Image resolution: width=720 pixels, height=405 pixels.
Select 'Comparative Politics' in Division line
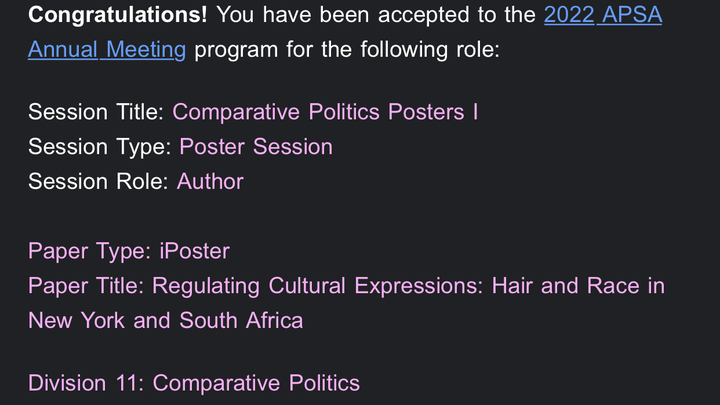[x=256, y=383]
